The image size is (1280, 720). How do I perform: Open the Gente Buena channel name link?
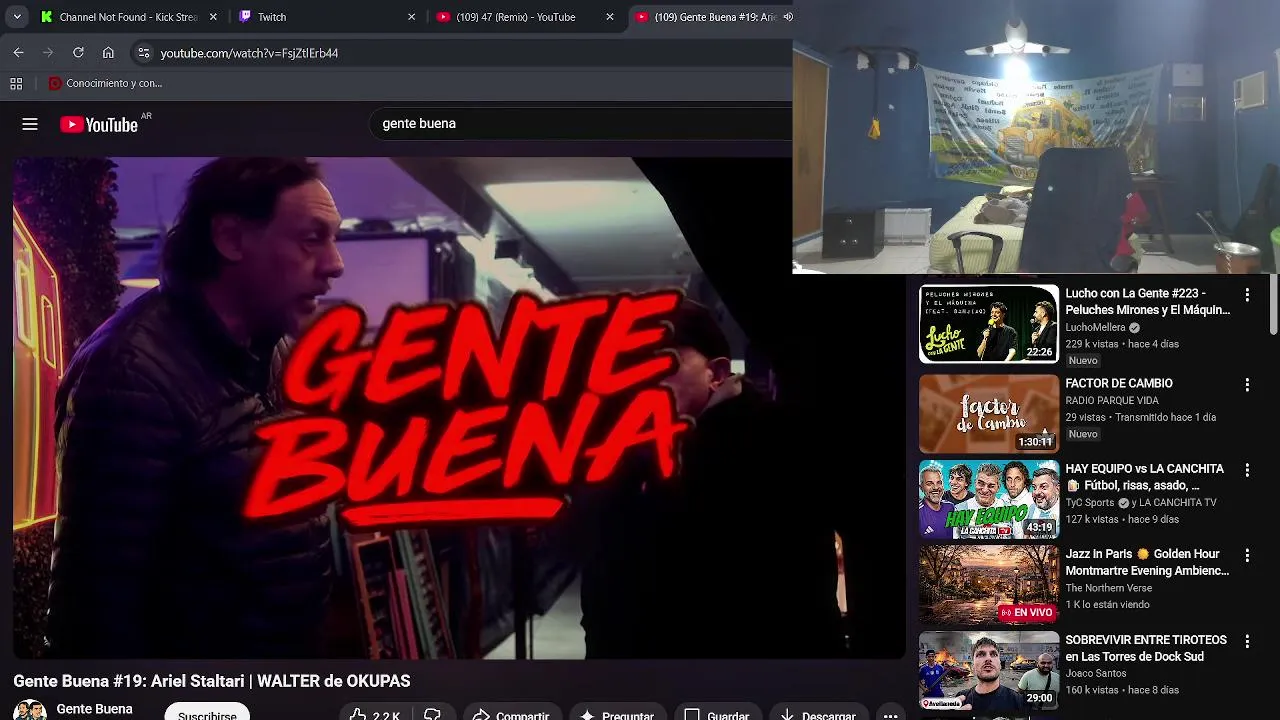(x=94, y=709)
